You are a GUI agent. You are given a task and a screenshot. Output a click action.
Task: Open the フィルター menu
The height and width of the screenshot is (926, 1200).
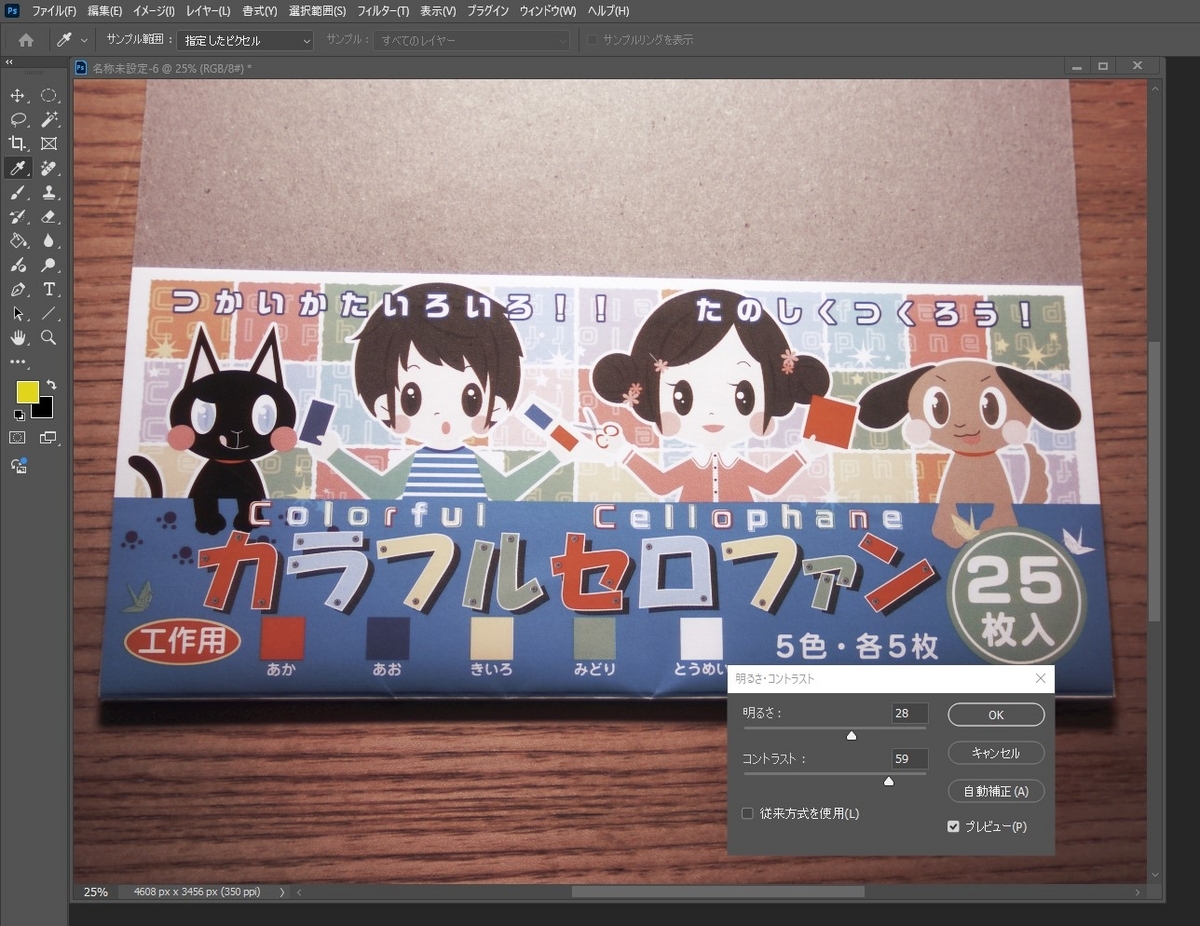(383, 11)
